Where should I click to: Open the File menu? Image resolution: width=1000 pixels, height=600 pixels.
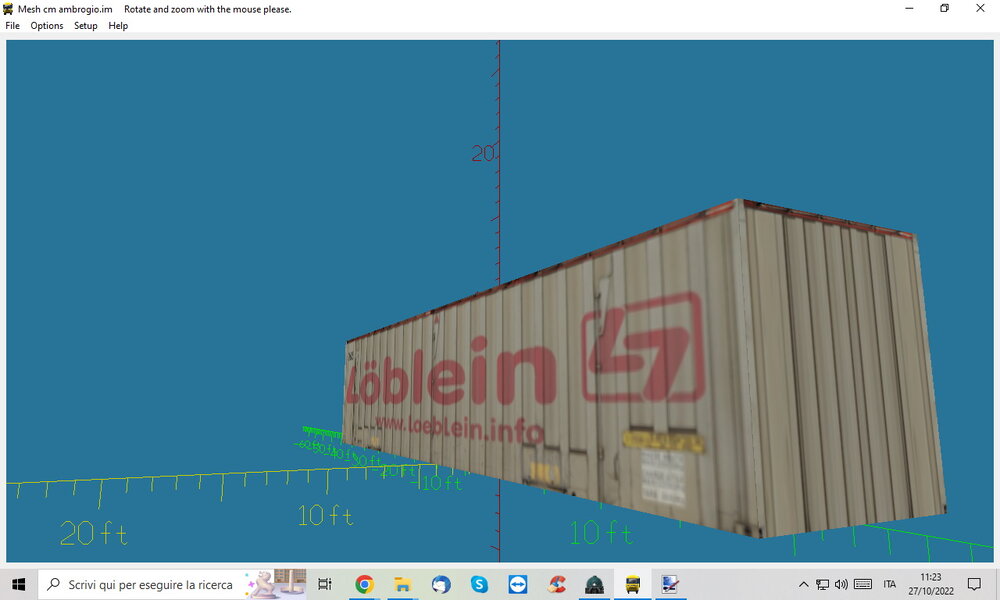13,26
